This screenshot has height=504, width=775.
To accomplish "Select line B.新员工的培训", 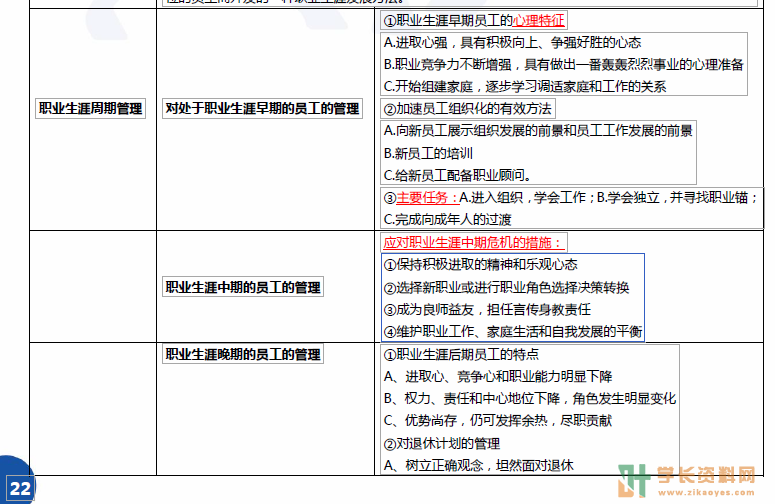I will pyautogui.click(x=429, y=154).
